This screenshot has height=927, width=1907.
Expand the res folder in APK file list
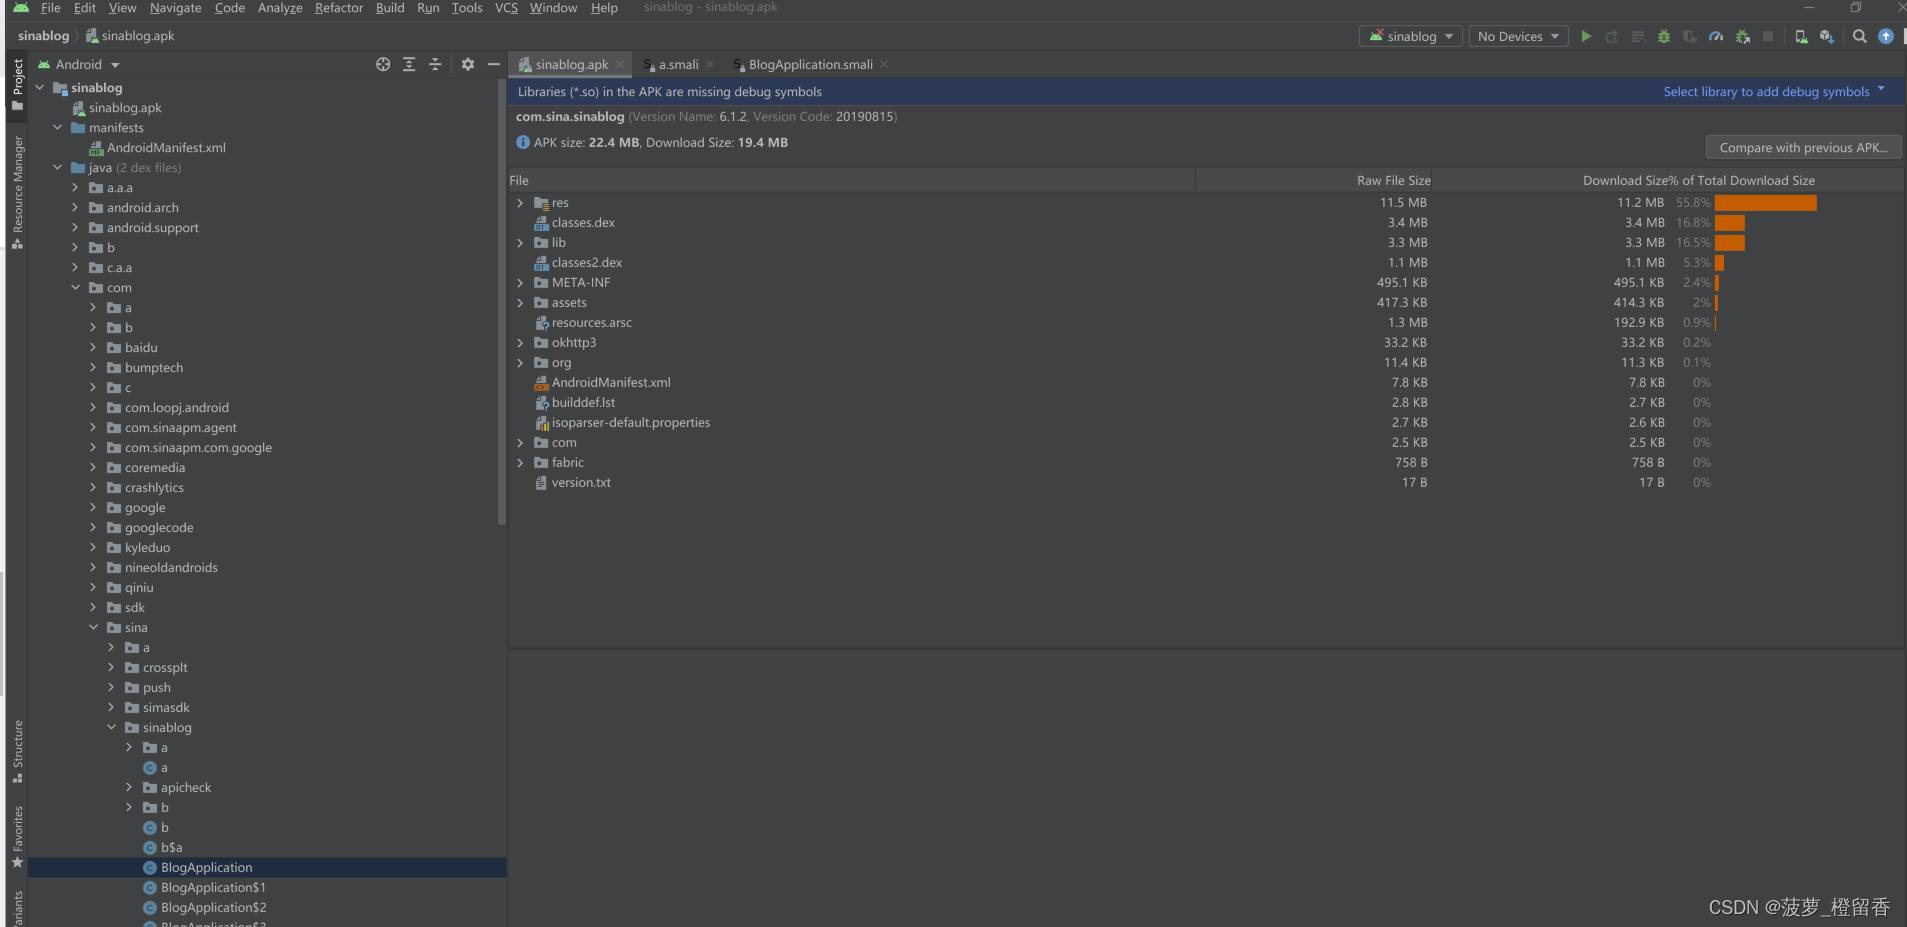(x=520, y=203)
